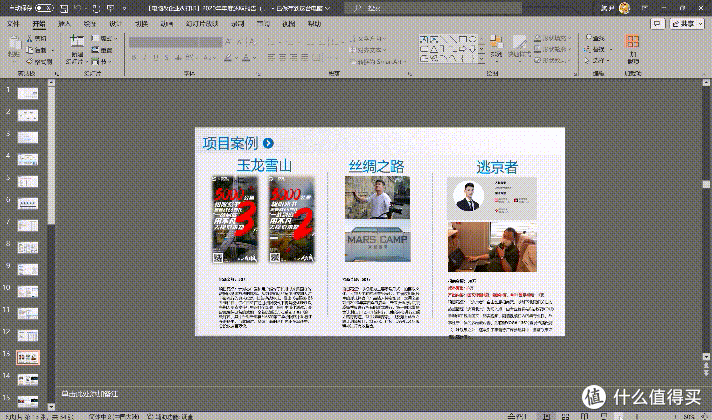Click the Undo arrow icon
The image size is (712, 420).
[x=78, y=8]
